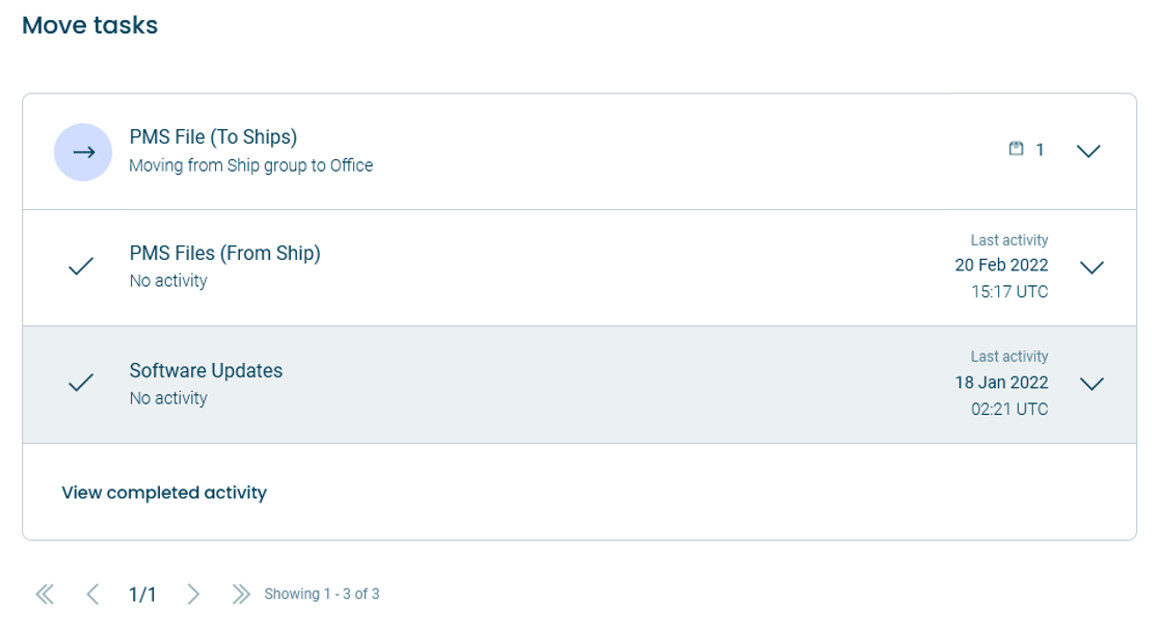The width and height of the screenshot is (1152, 622).
Task: Click the 1/1 page indicator
Action: click(x=143, y=594)
